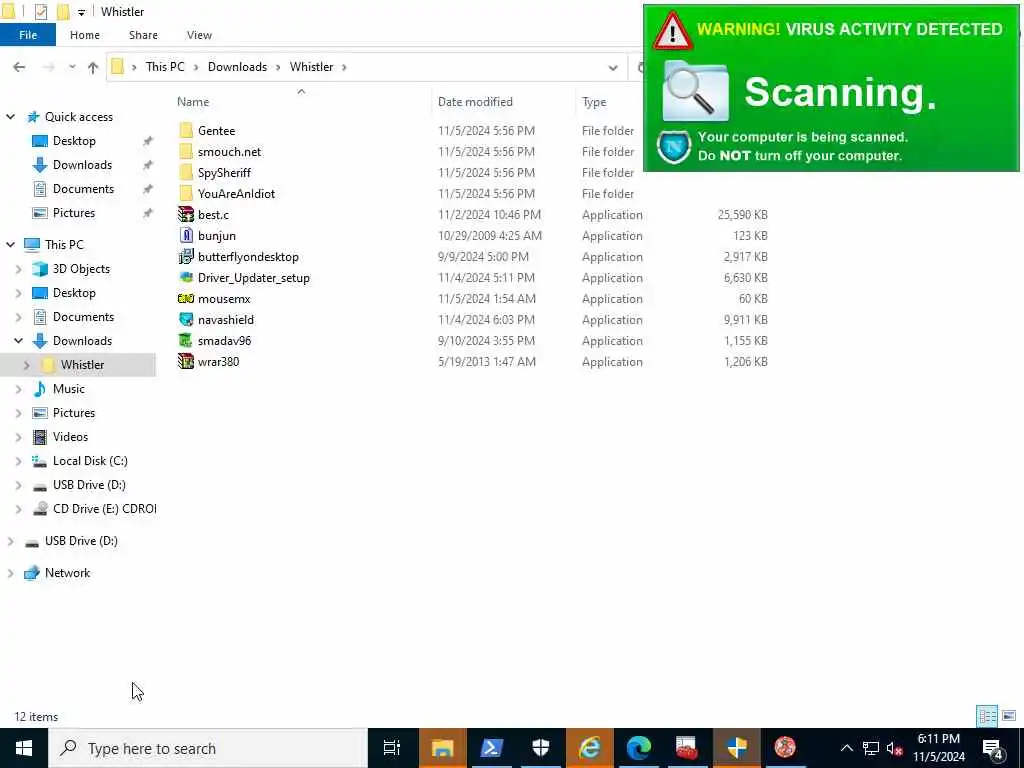Select Pictures under Quick access
1024x768 pixels.
point(73,213)
